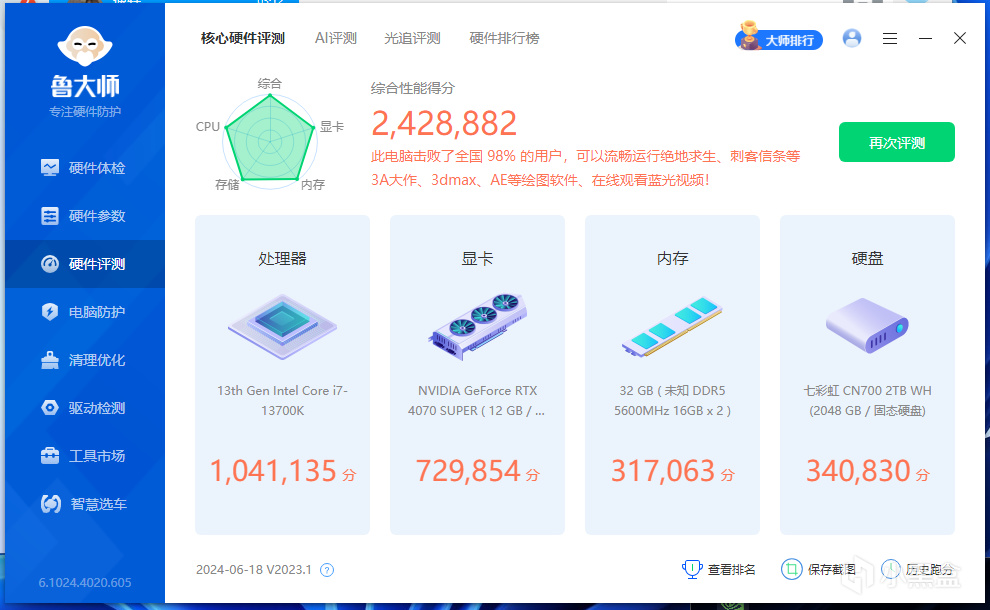The height and width of the screenshot is (610, 990).
Task: Click the help question-mark icon
Action: point(326,570)
